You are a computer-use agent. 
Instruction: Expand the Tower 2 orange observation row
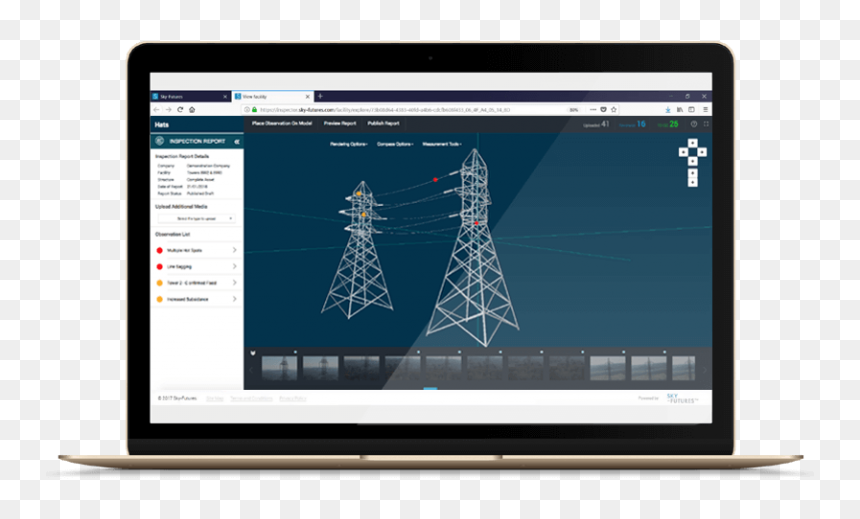point(197,283)
